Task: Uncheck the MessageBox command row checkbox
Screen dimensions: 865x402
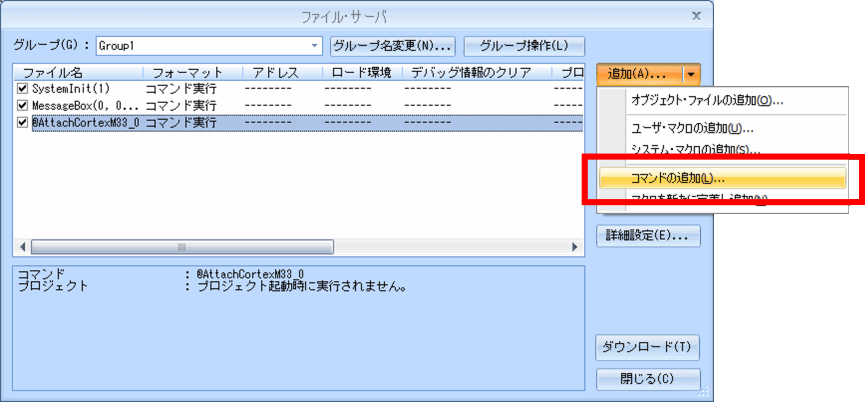Action: point(23,105)
